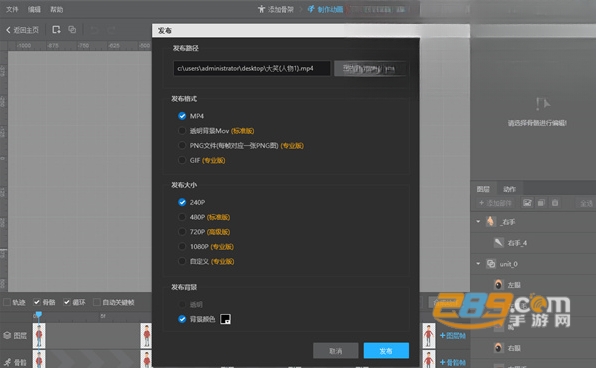Select 720P publish size
Viewport: 596px width, 368px height.
[182, 232]
